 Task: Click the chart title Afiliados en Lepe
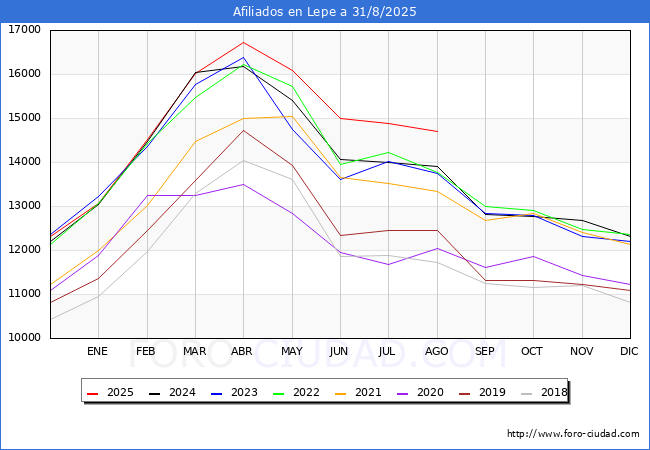pos(325,12)
